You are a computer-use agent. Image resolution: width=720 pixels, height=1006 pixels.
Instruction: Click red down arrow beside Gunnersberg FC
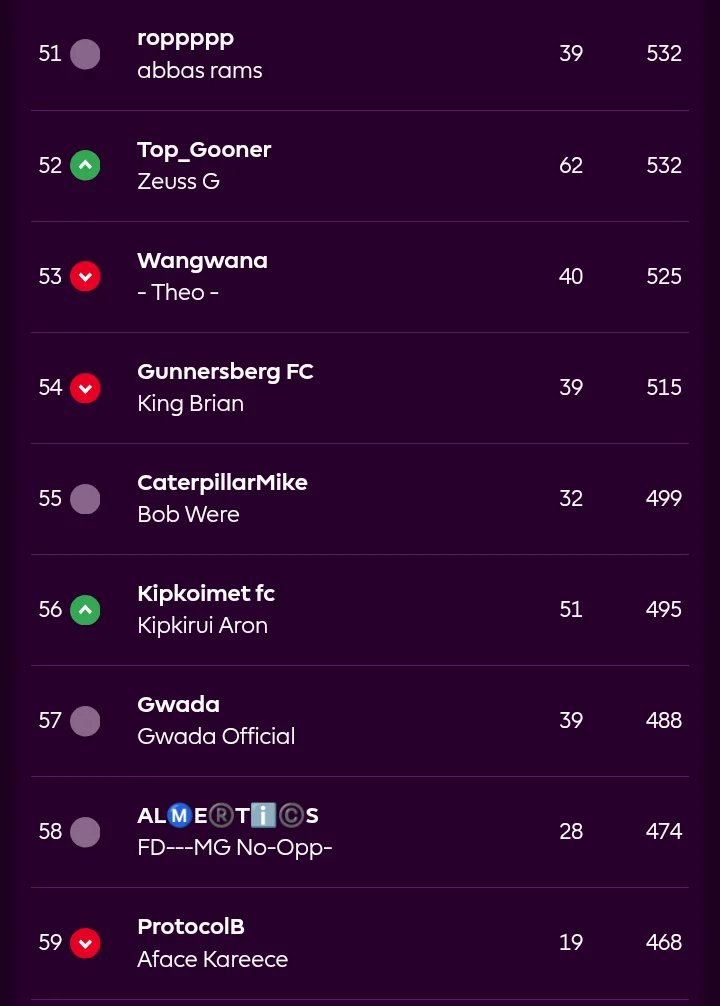(x=85, y=387)
